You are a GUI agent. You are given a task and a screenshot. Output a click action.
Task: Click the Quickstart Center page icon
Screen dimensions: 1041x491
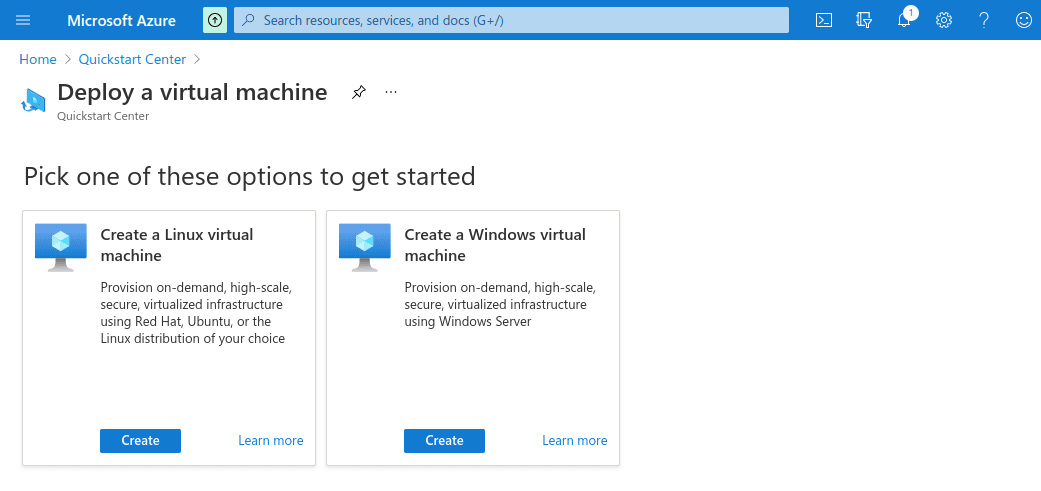click(x=33, y=100)
